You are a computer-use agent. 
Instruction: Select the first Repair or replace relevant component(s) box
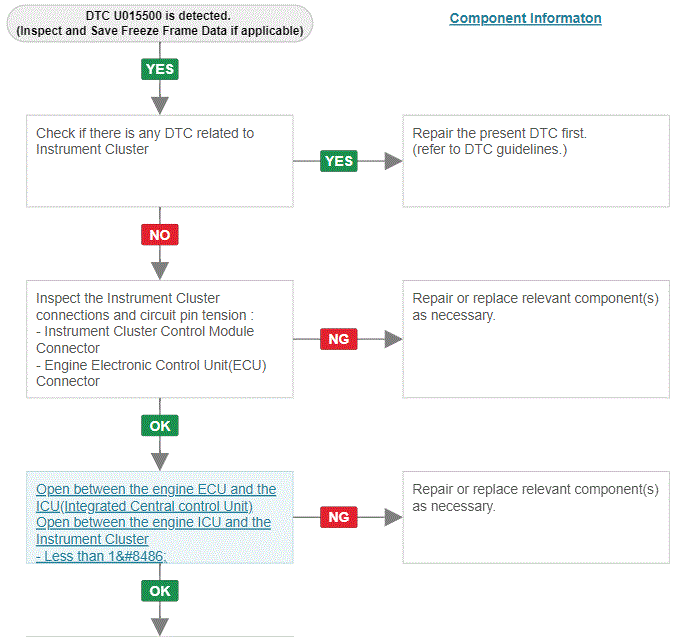(536, 339)
